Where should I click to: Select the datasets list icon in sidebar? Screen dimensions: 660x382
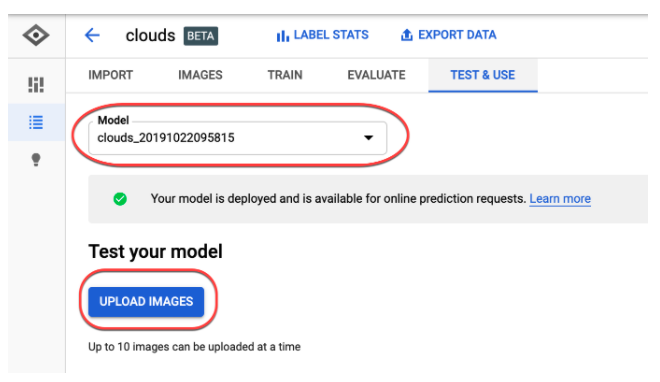(36, 122)
